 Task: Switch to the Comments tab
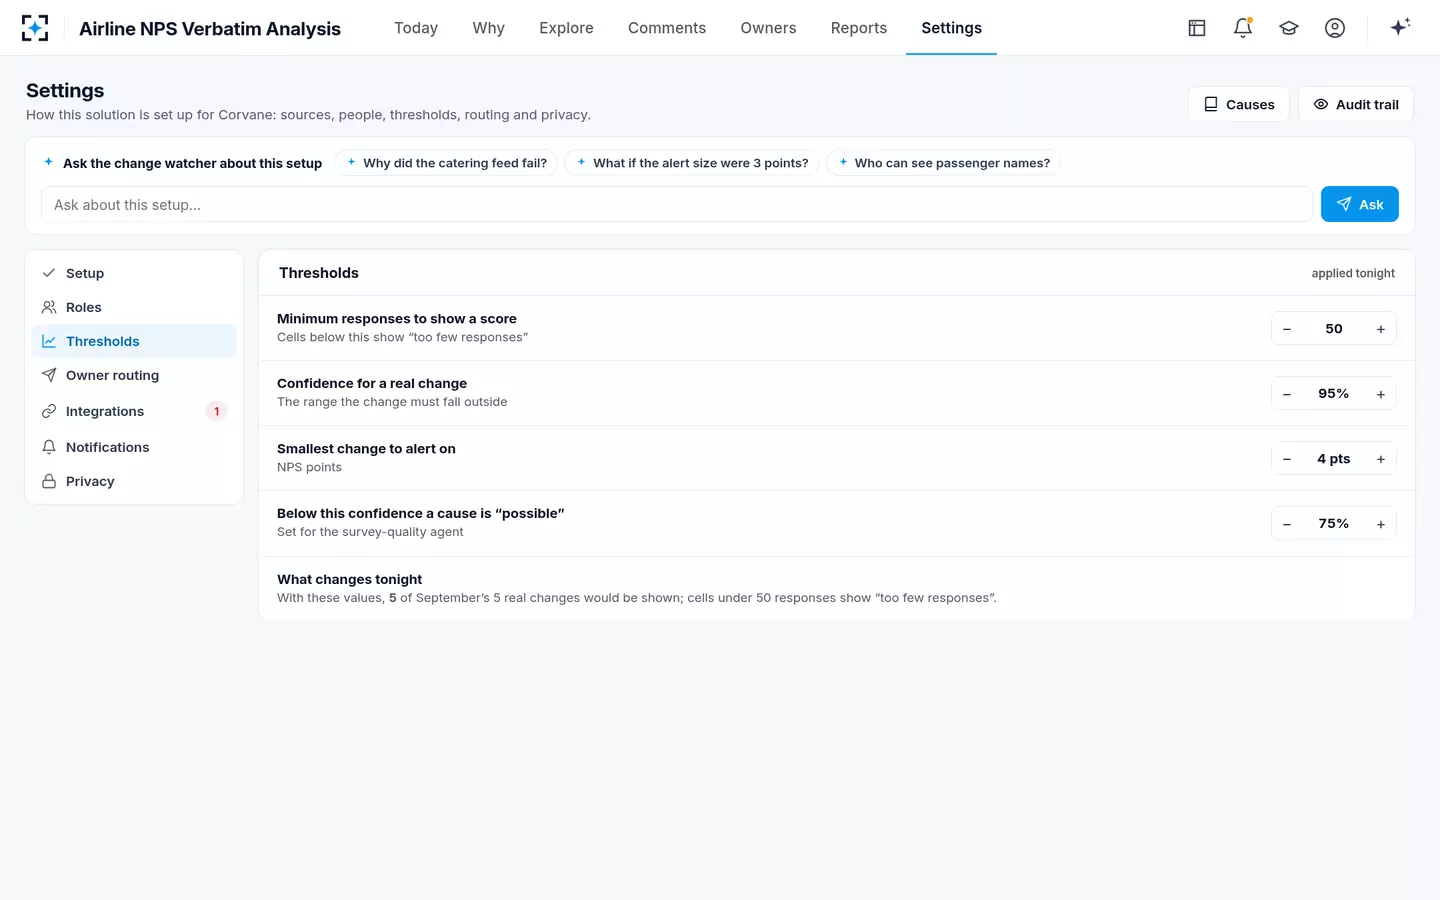click(667, 28)
